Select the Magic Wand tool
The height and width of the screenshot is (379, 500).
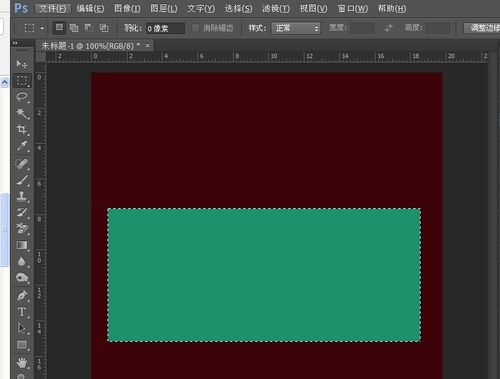tap(22, 113)
